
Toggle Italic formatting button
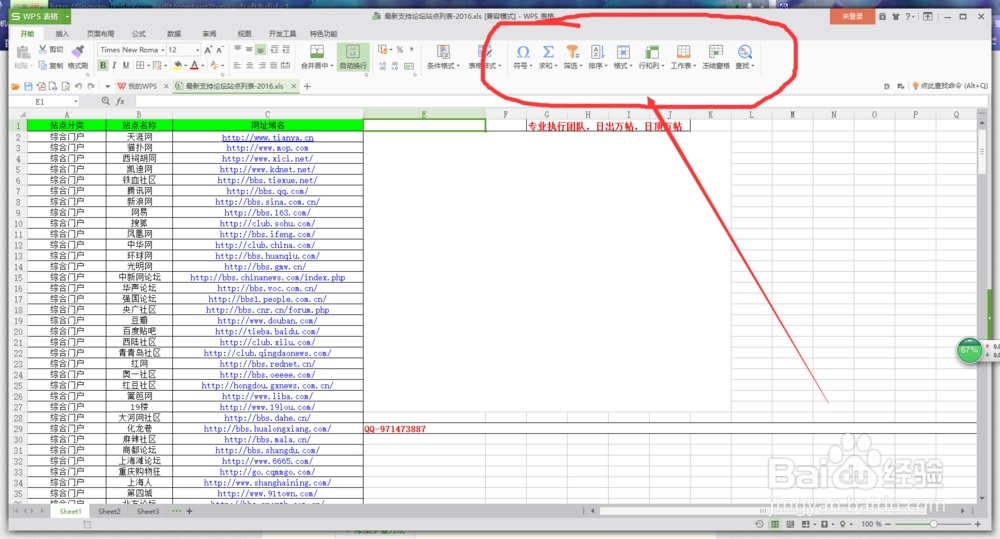click(114, 65)
